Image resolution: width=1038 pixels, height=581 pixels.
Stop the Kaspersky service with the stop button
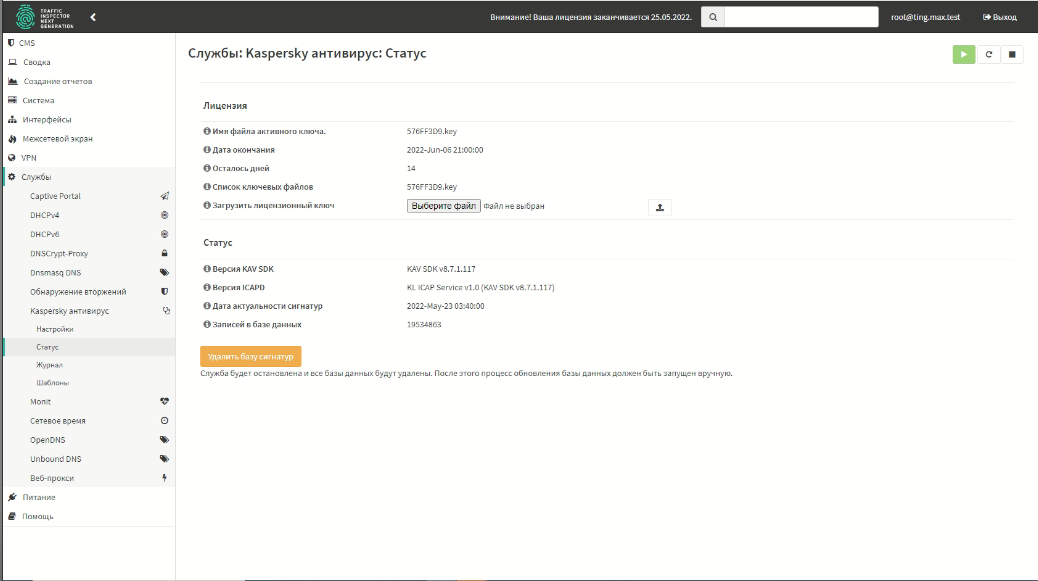tap(1012, 54)
